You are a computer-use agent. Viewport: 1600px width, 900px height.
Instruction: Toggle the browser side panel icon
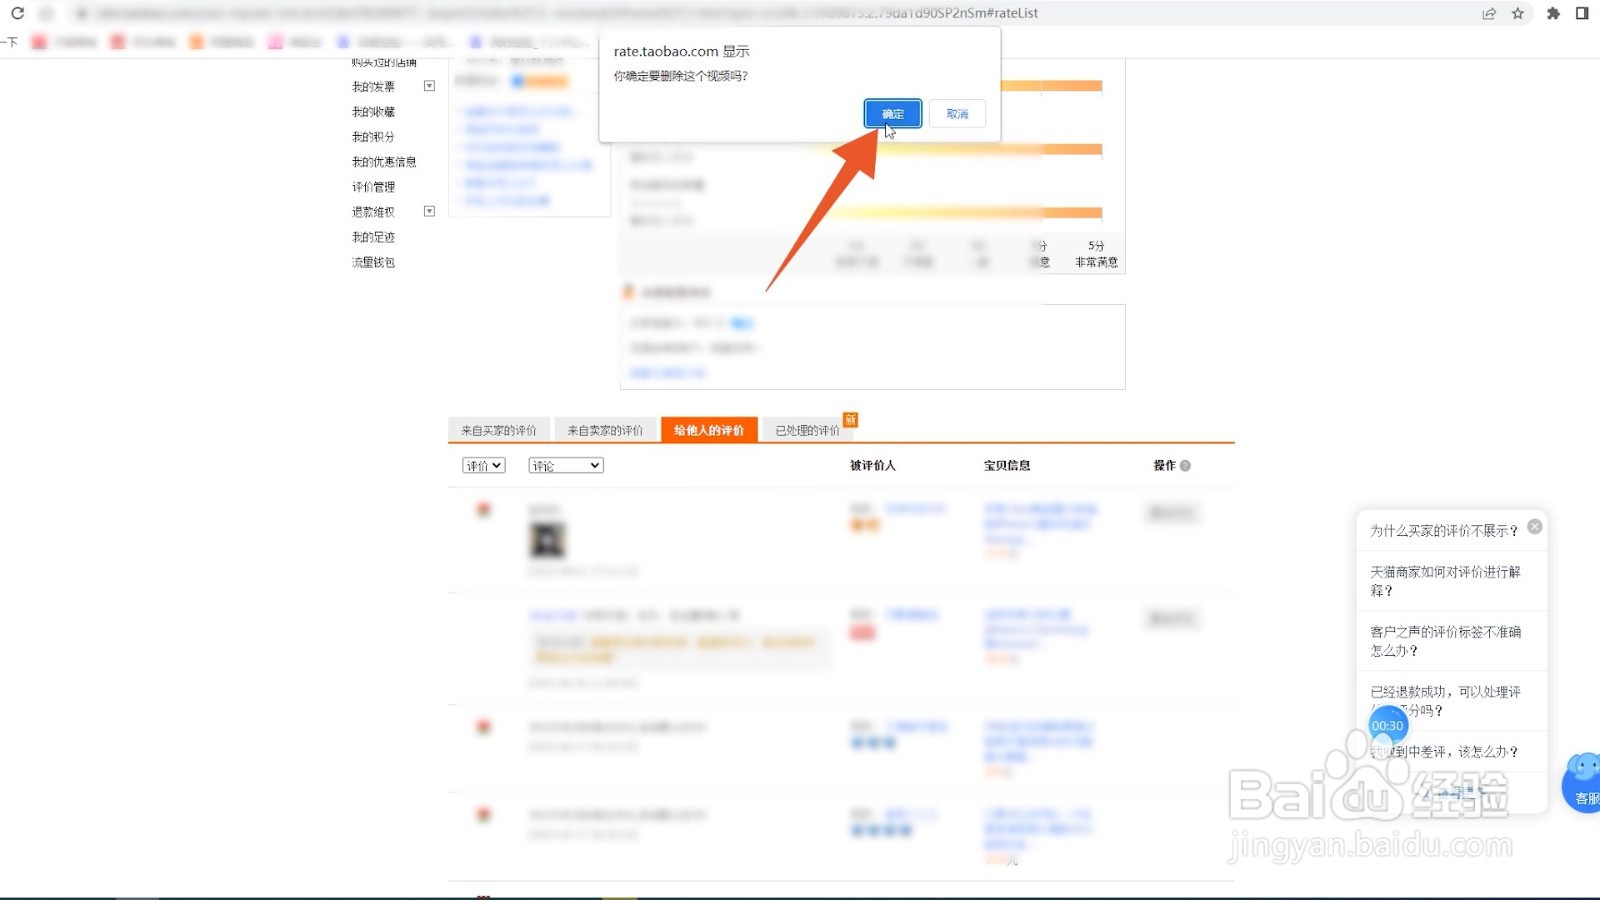click(x=1582, y=13)
